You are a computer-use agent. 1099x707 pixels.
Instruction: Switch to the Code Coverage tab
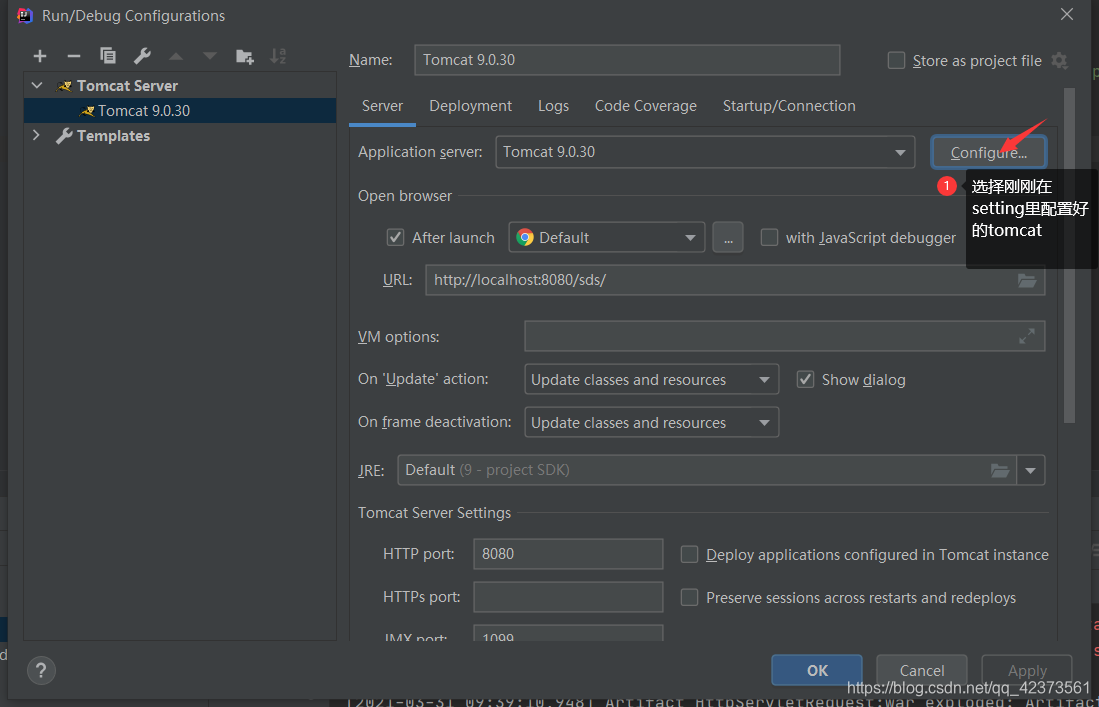646,106
